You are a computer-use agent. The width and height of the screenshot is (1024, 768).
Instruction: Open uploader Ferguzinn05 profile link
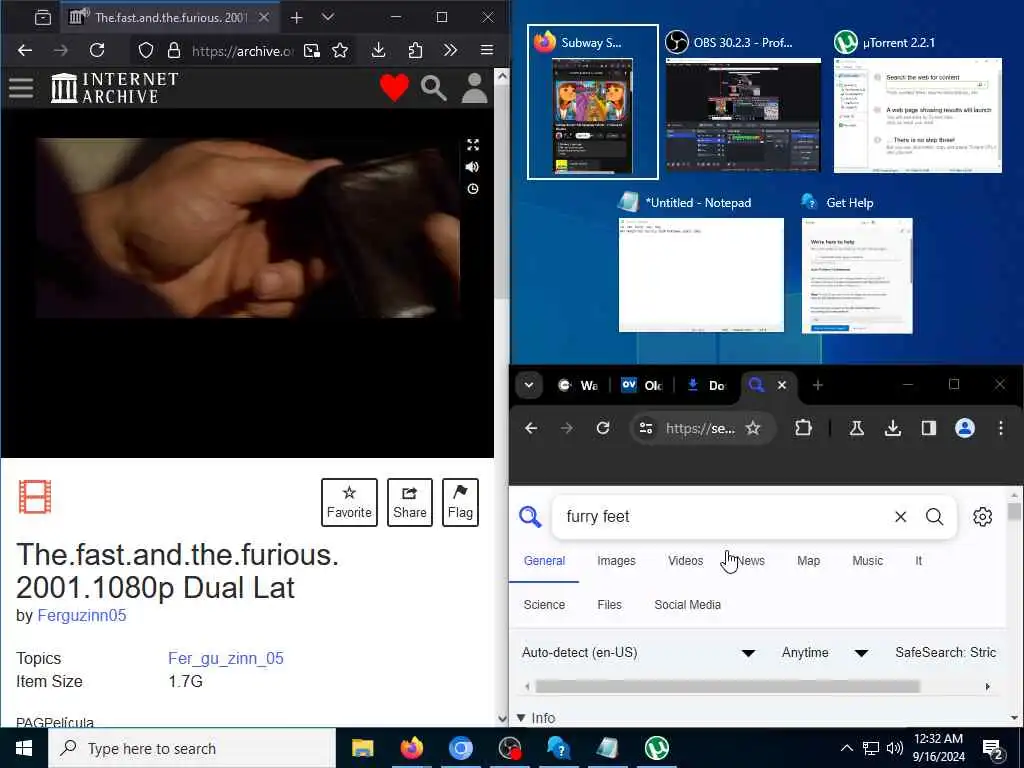(82, 616)
